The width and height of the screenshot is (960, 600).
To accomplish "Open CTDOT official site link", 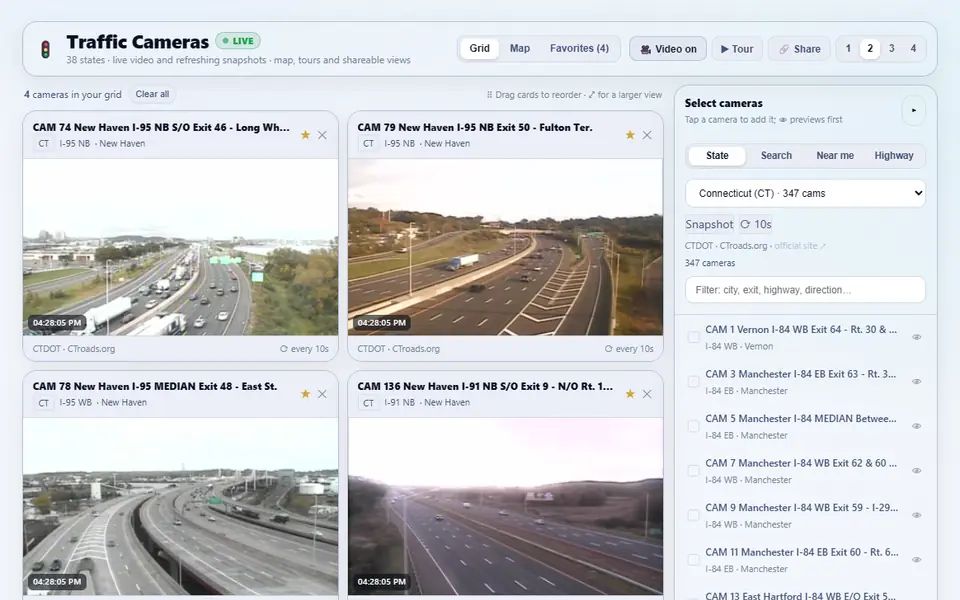I will (800, 246).
